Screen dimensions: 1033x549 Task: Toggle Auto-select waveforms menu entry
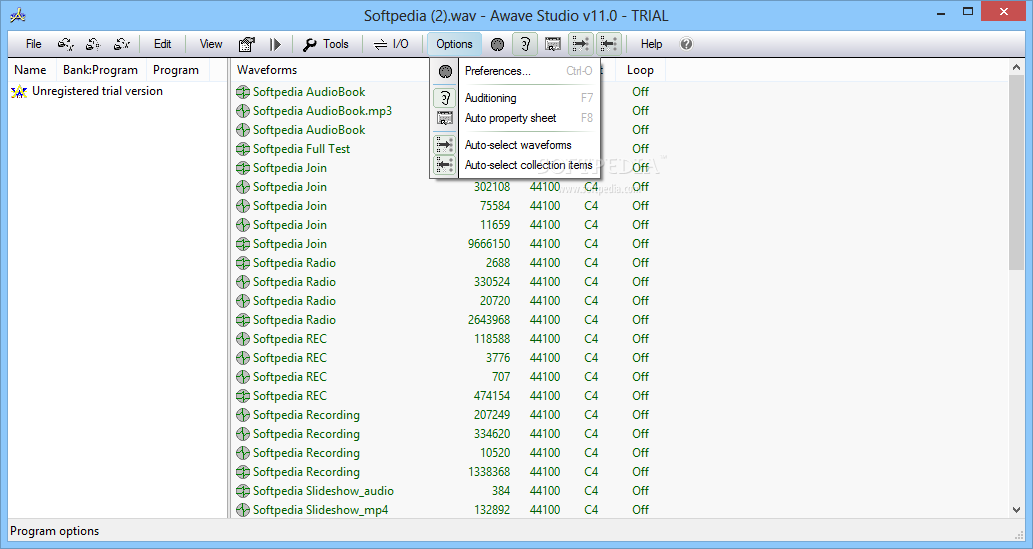(x=515, y=145)
